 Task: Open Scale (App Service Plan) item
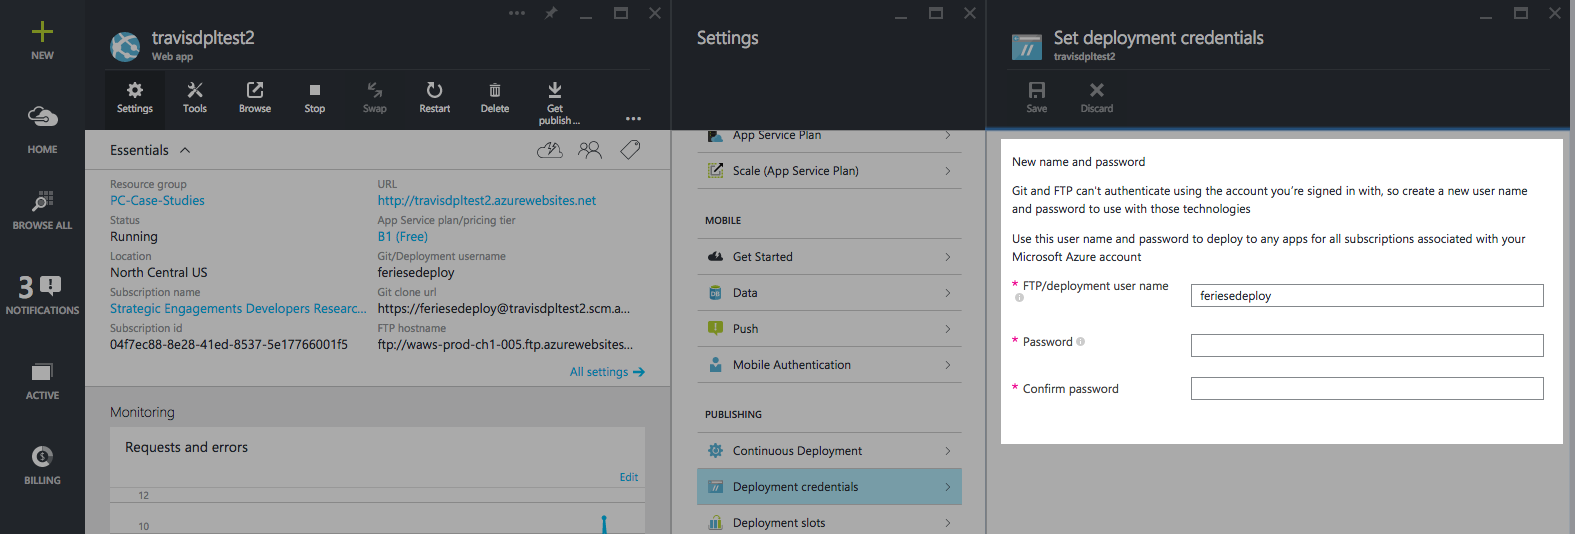[x=829, y=171]
